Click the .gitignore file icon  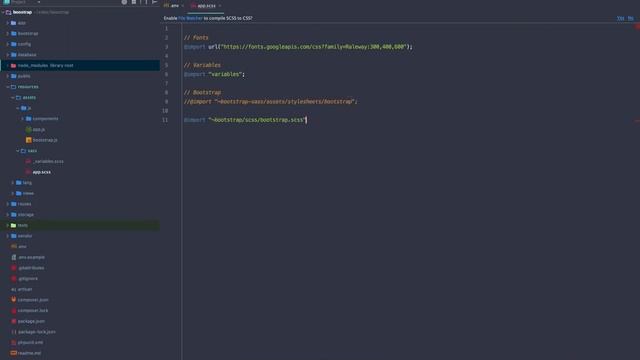(x=13, y=278)
